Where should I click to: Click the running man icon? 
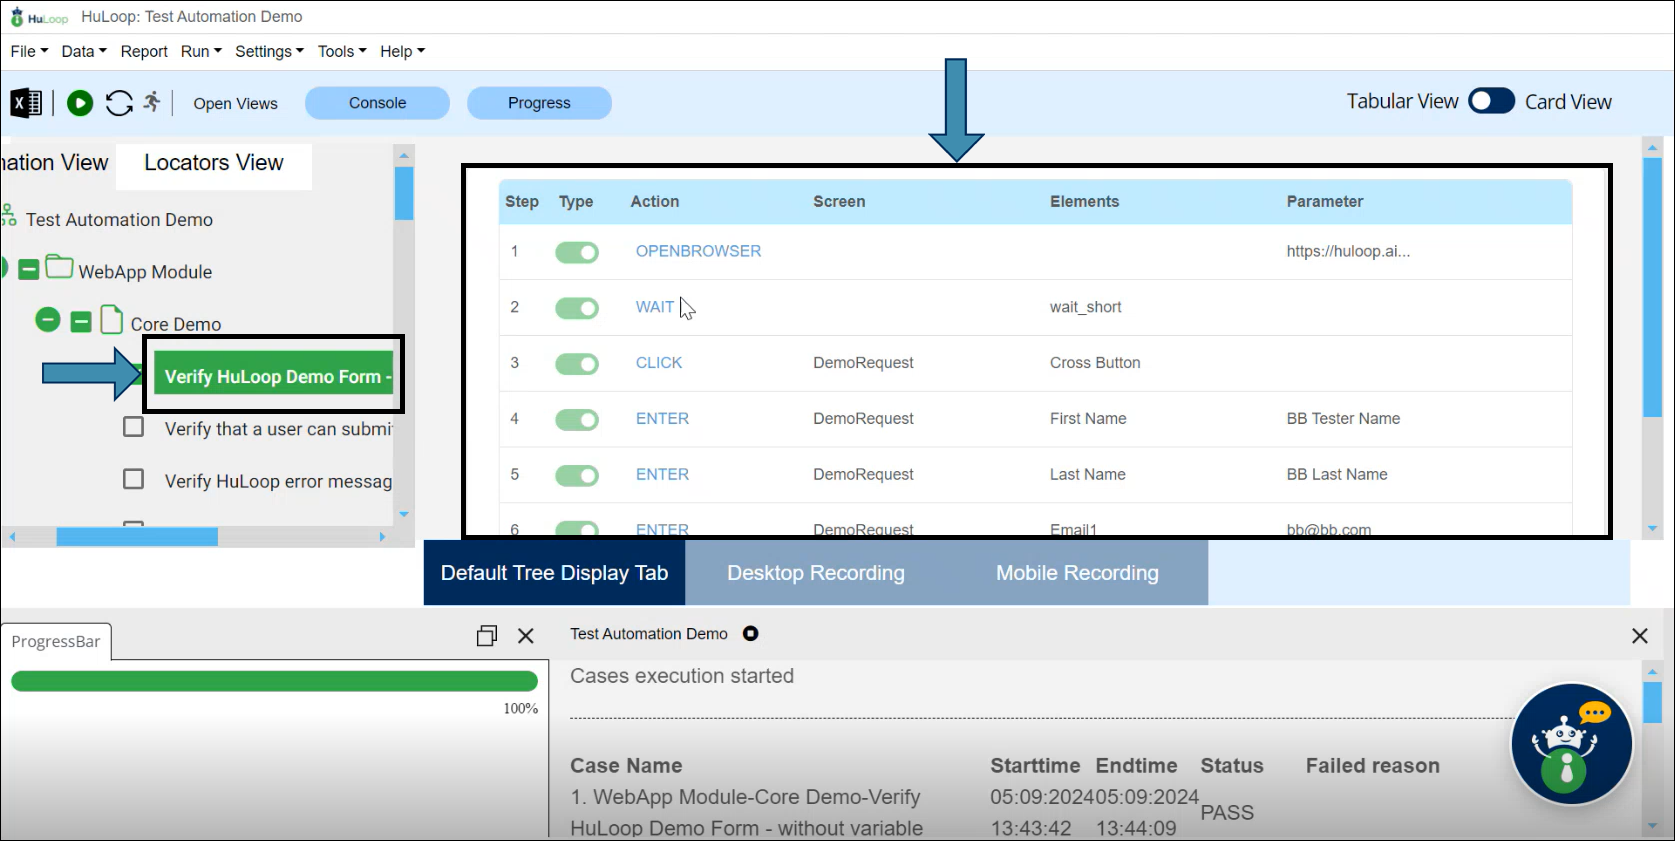click(x=152, y=102)
